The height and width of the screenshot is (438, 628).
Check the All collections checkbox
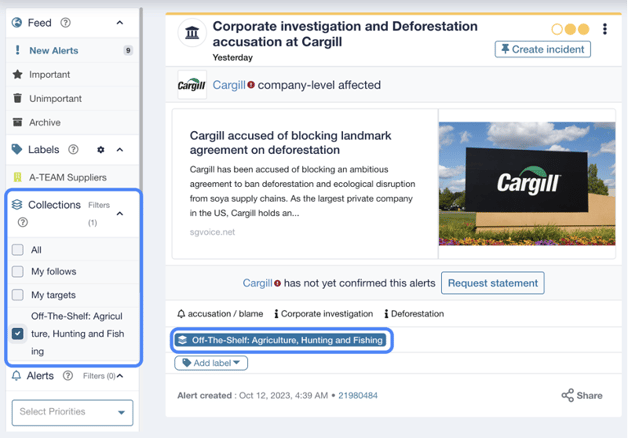pos(18,250)
